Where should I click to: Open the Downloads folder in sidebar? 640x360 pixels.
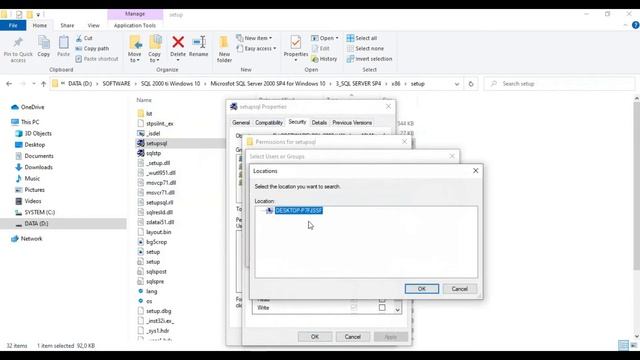click(34, 167)
